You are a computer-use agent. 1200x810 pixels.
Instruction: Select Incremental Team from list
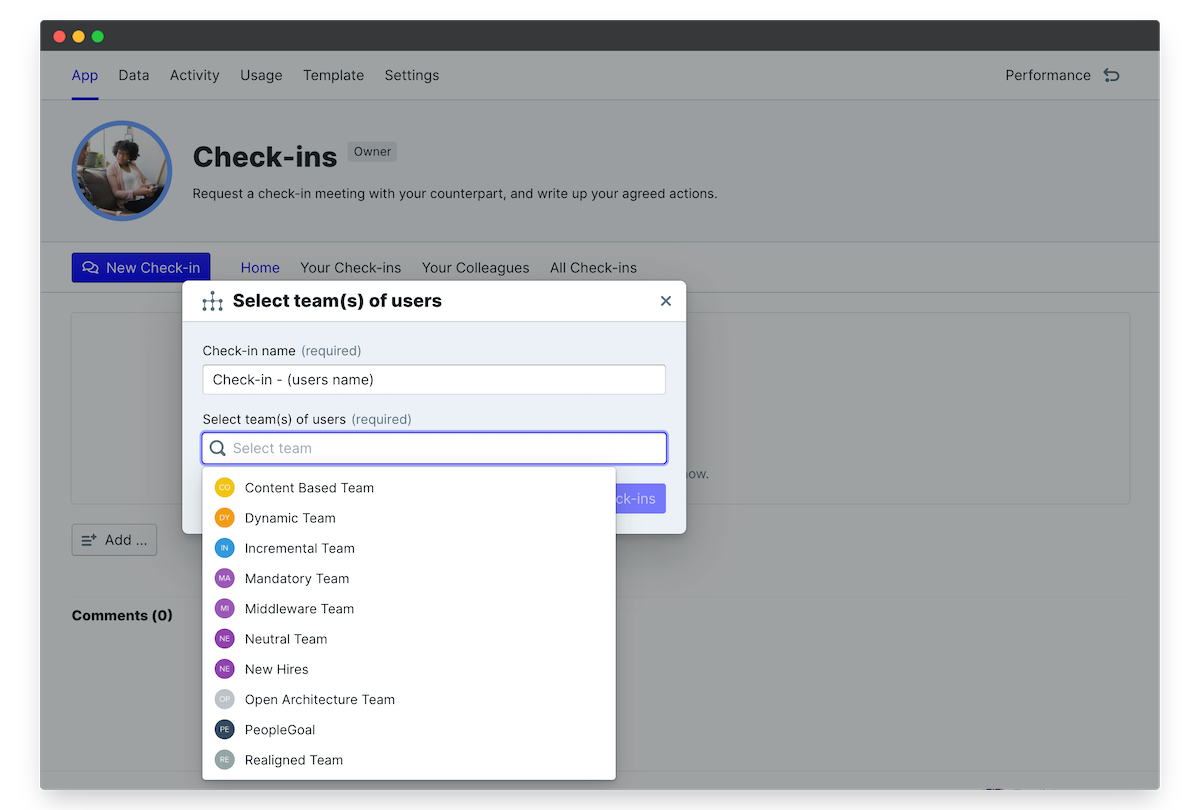point(409,548)
